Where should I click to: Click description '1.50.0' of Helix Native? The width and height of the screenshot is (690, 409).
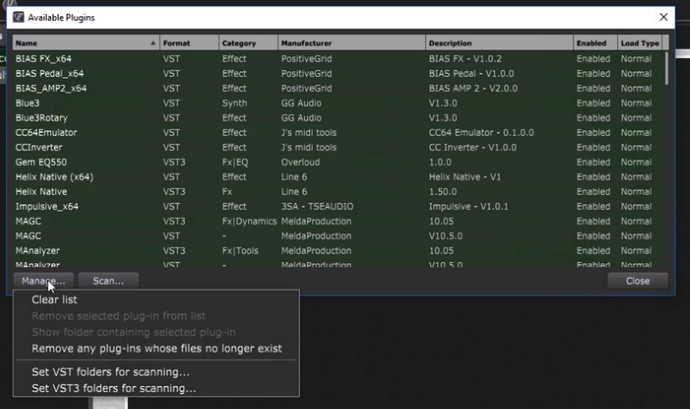pos(443,192)
